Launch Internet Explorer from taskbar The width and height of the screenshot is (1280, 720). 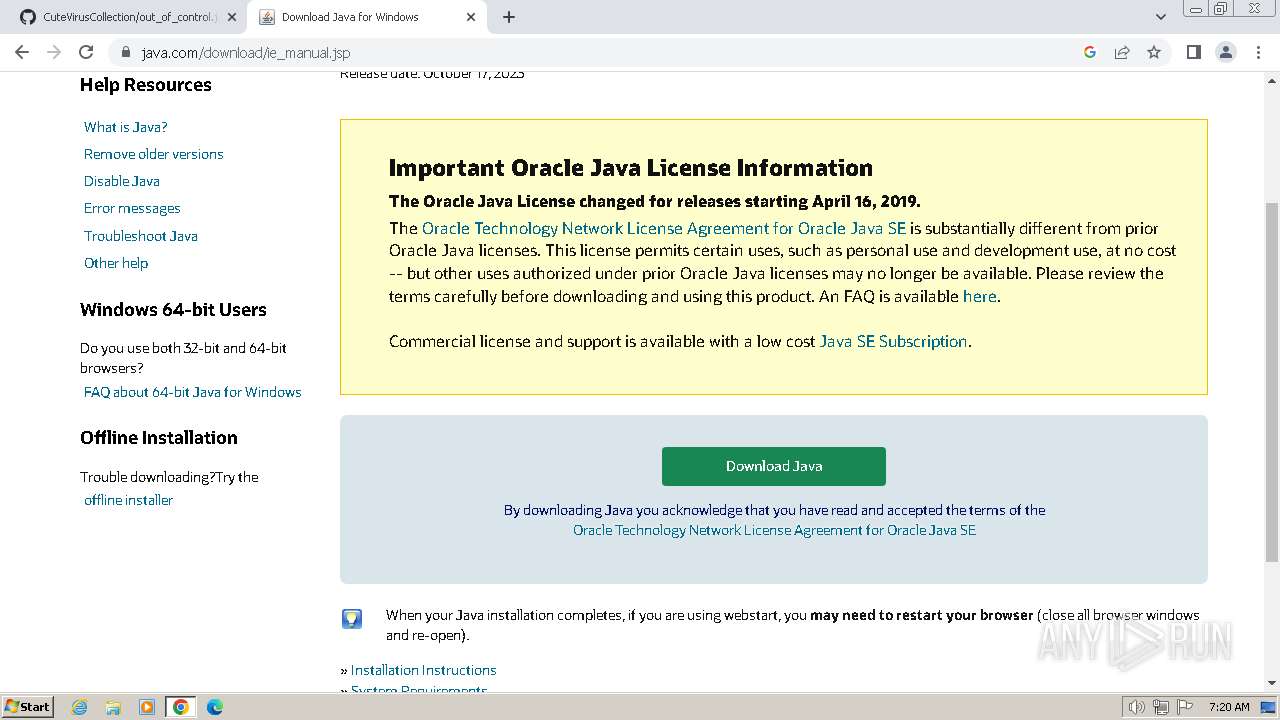click(x=79, y=707)
